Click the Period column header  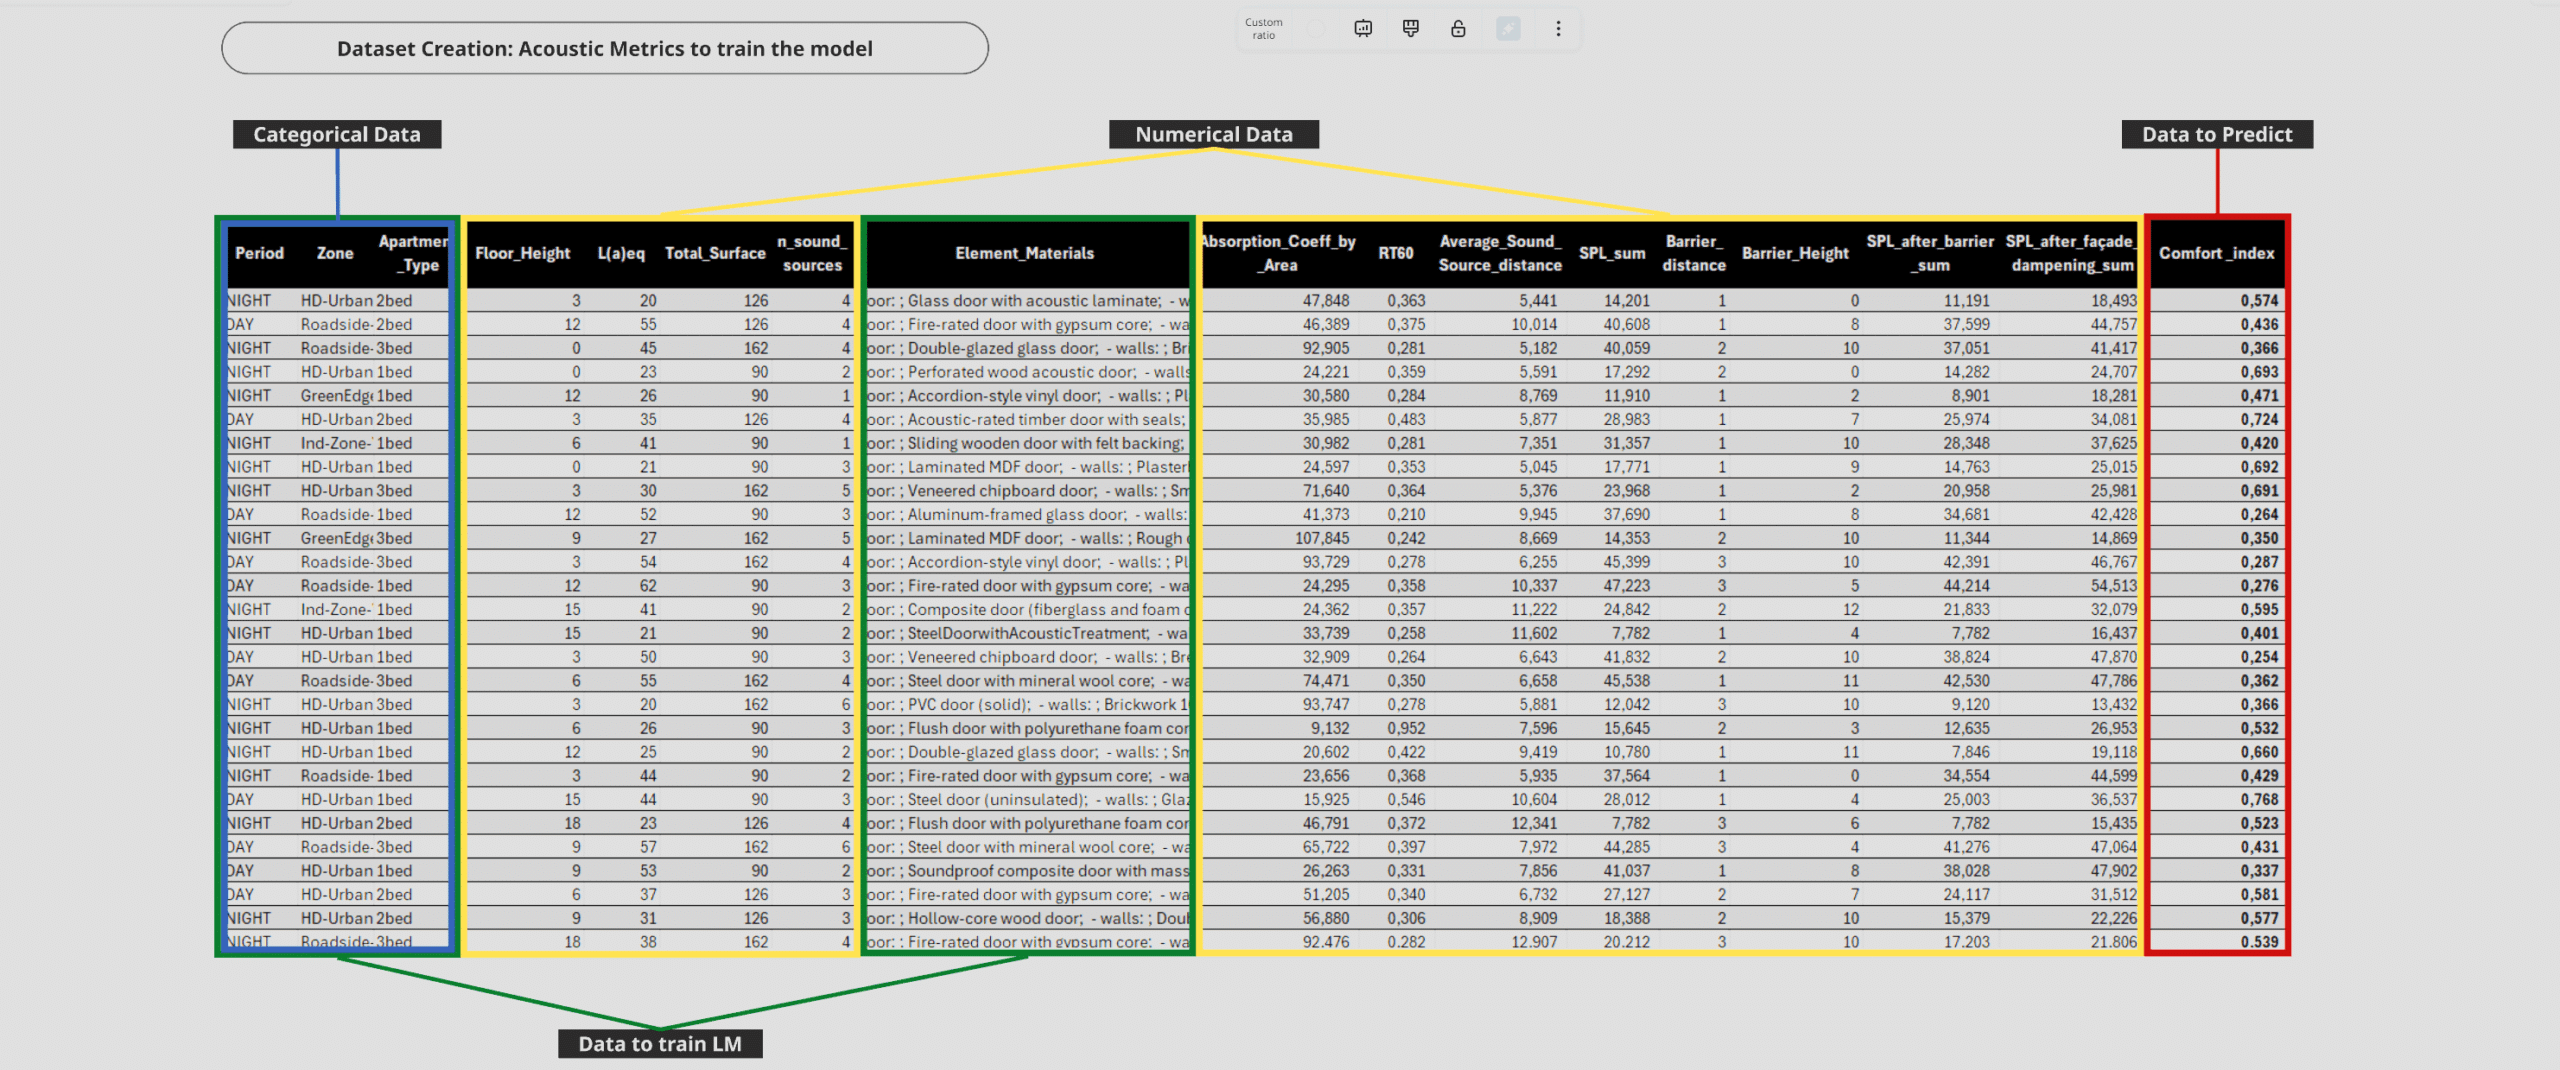(x=259, y=253)
